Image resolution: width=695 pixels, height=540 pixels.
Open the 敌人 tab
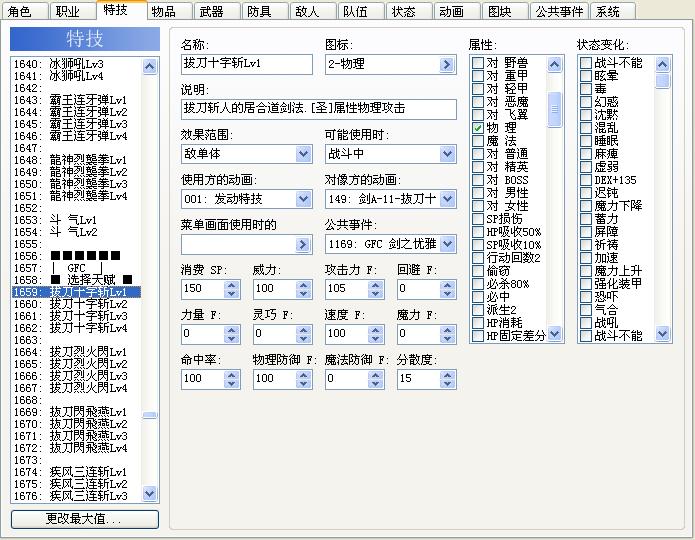(x=312, y=11)
